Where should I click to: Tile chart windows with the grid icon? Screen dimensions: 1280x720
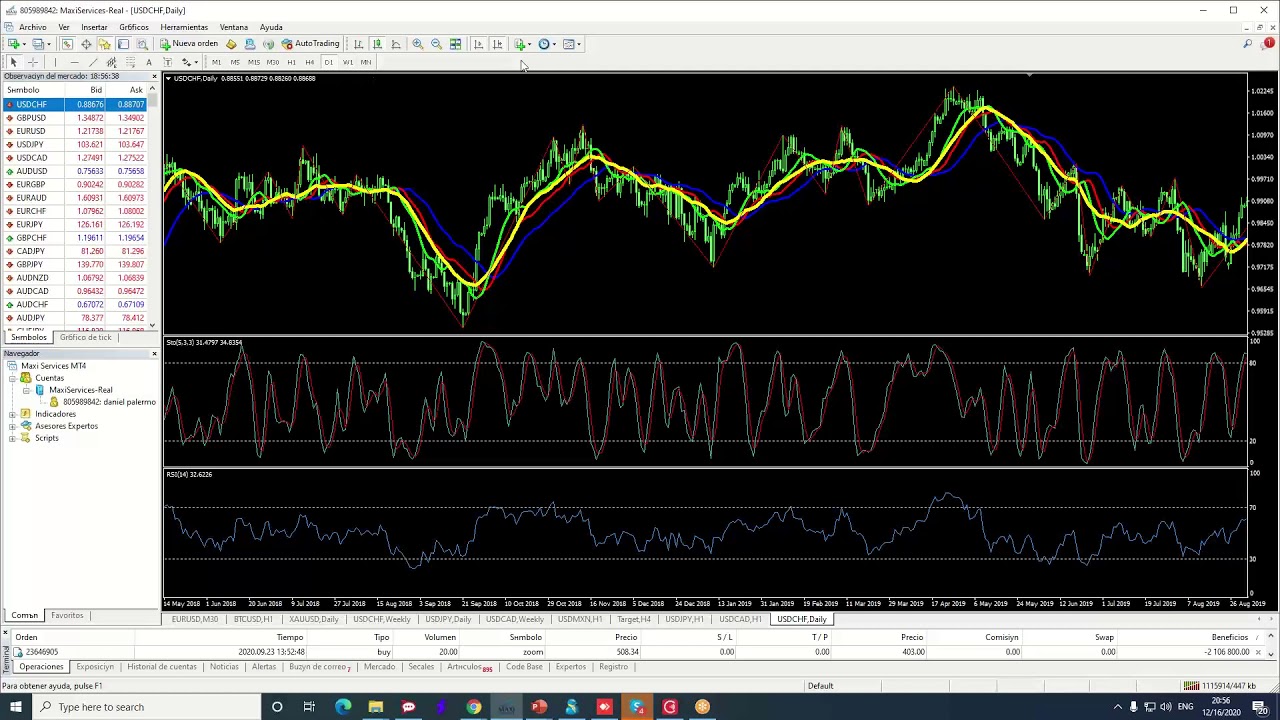pyautogui.click(x=455, y=44)
